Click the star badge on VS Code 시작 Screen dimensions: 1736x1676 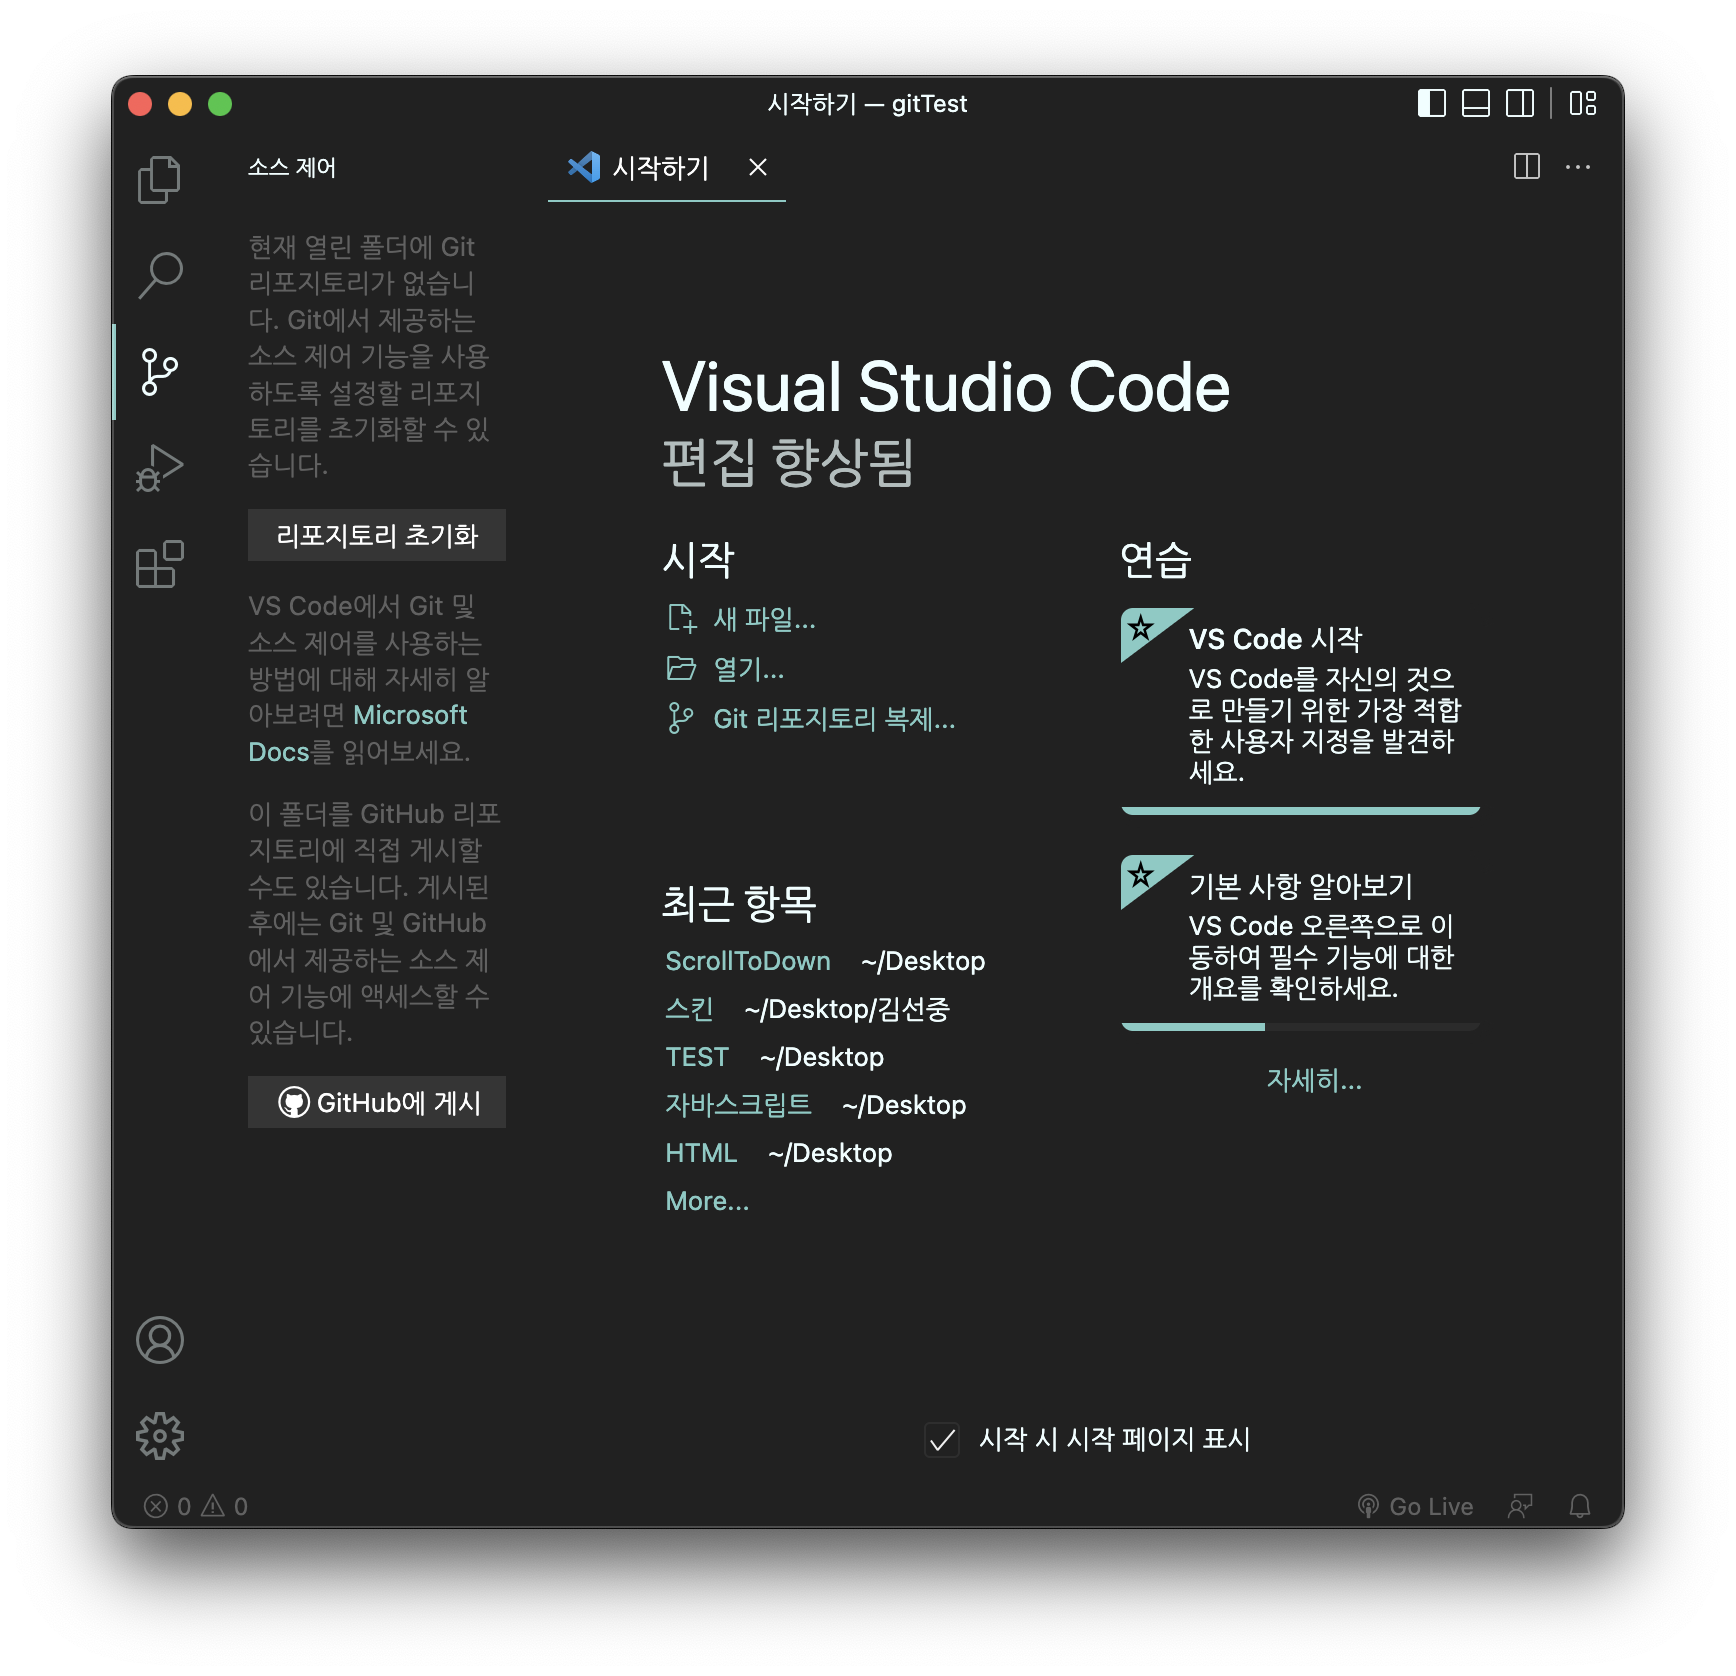point(1141,627)
